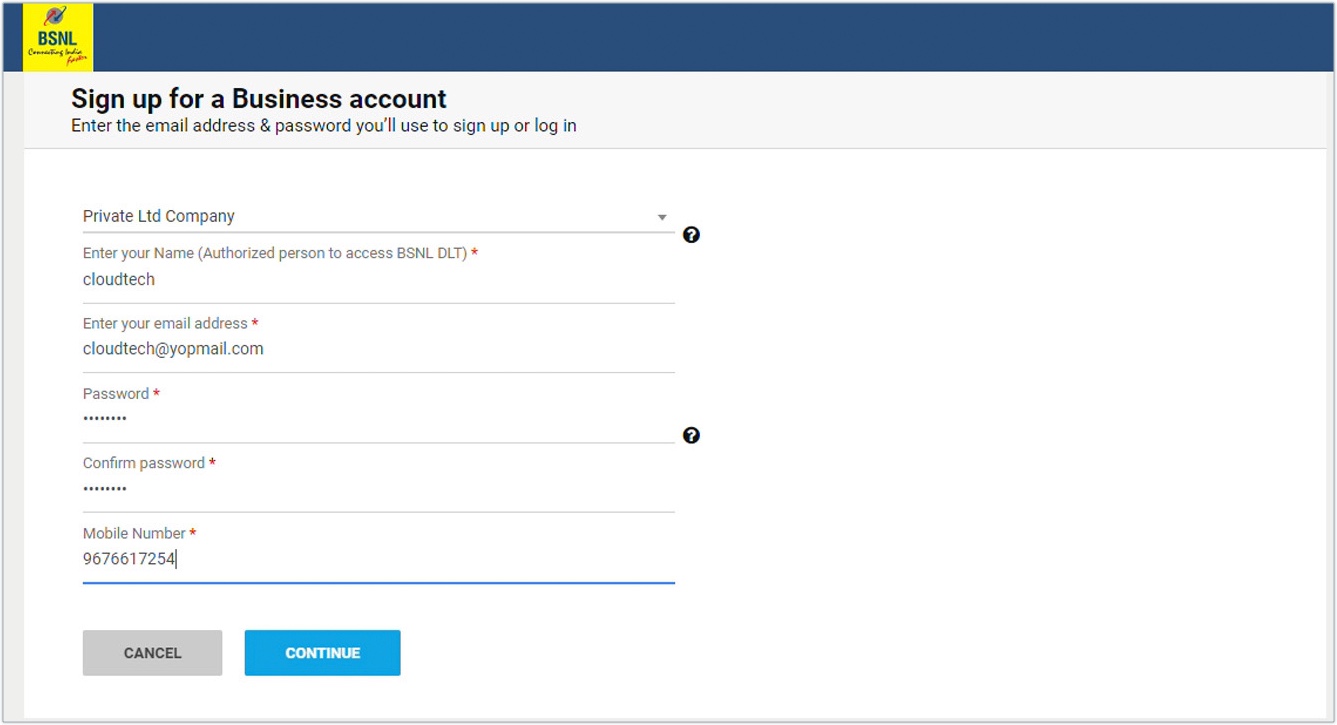Click the help icon beside the Password field
The width and height of the screenshot is (1337, 725).
pos(691,435)
